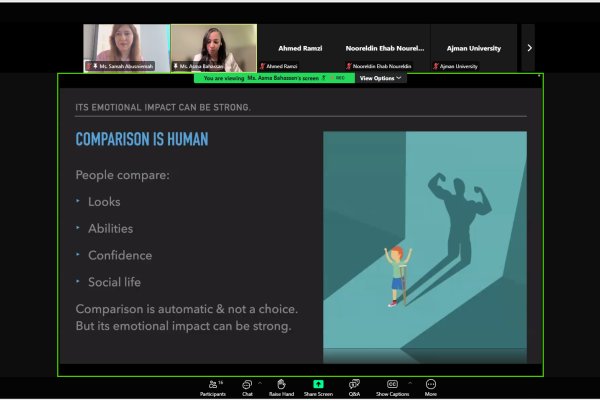Turn on Show Captions

tap(392, 385)
